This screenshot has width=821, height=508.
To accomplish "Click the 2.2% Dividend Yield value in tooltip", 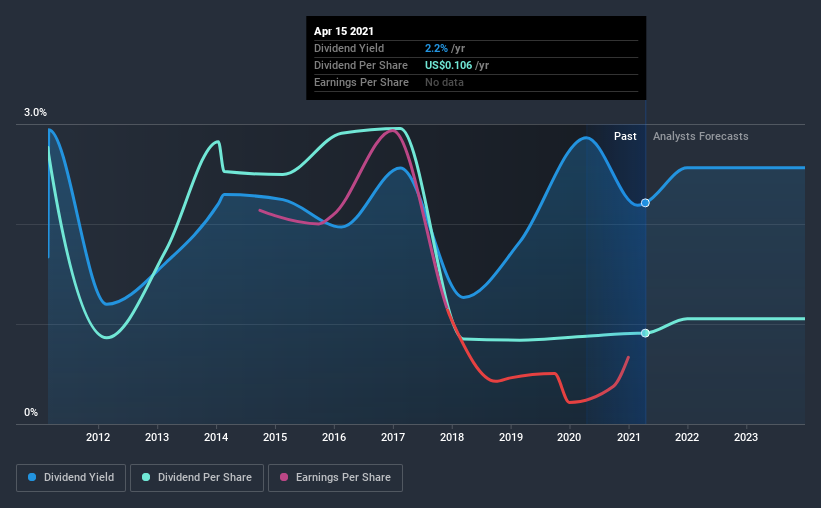I will click(x=436, y=48).
